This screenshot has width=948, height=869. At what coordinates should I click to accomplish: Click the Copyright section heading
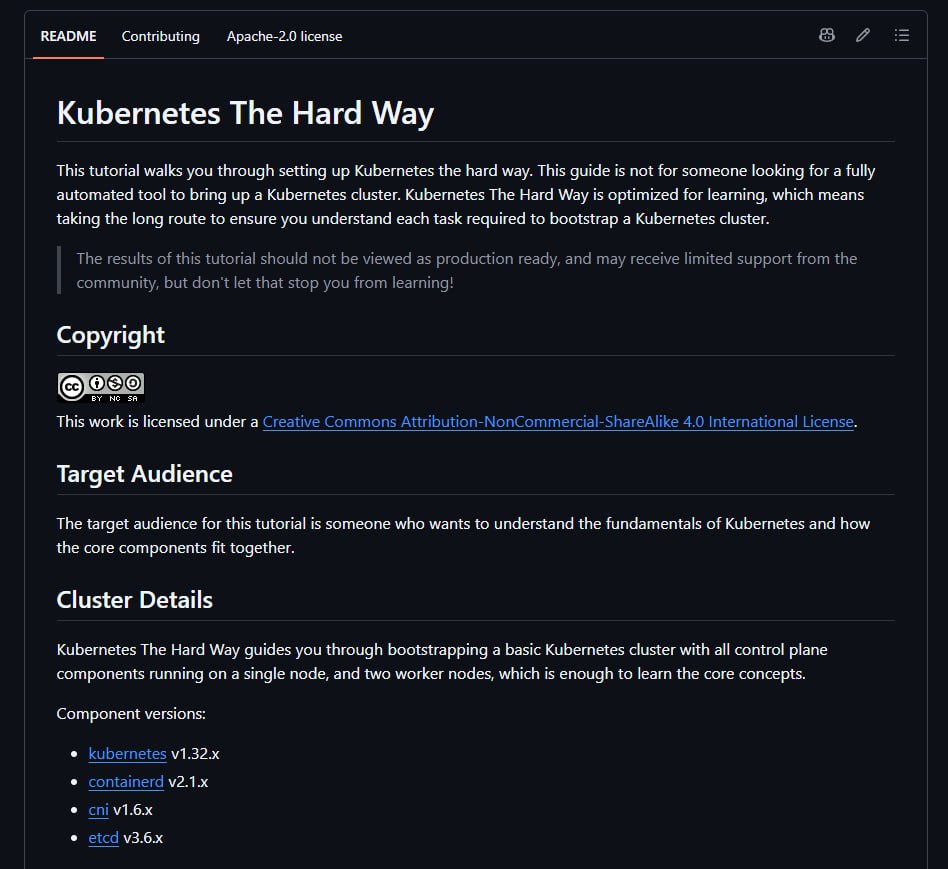(111, 335)
